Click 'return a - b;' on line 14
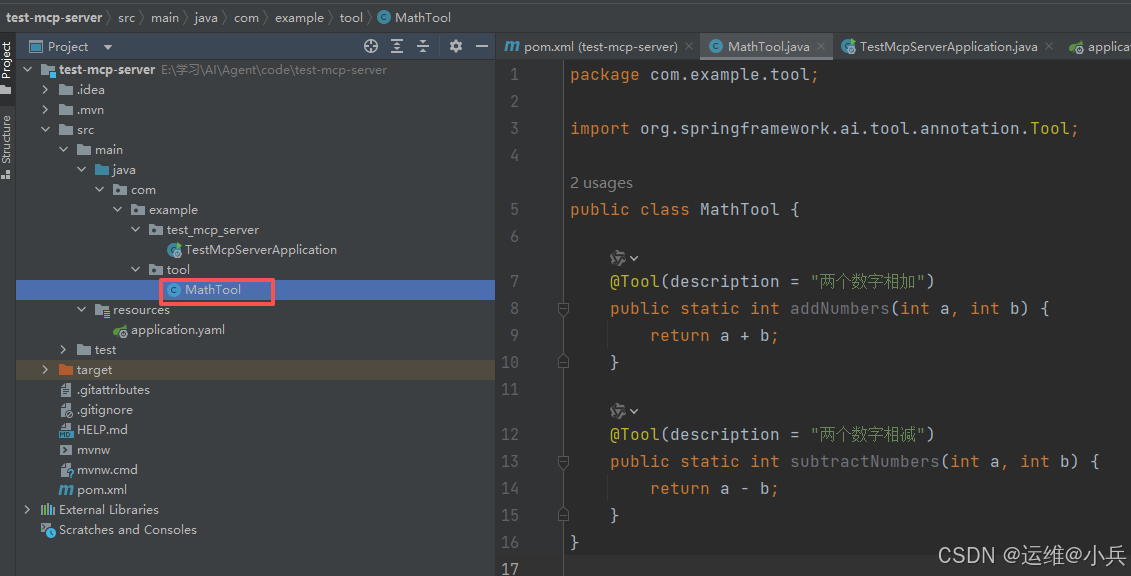Image resolution: width=1131 pixels, height=576 pixels. point(714,489)
